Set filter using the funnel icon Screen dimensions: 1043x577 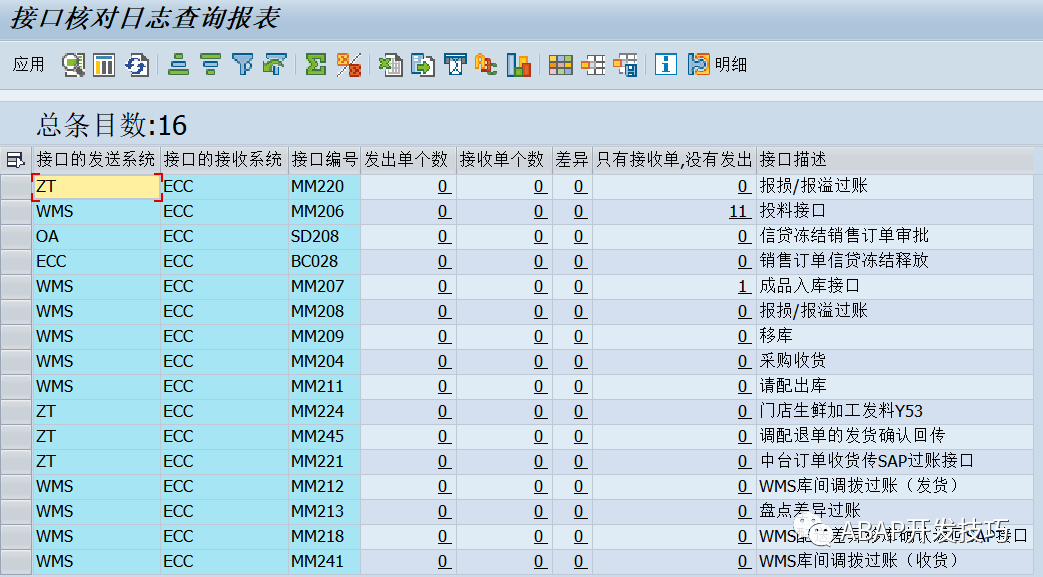pyautogui.click(x=243, y=65)
